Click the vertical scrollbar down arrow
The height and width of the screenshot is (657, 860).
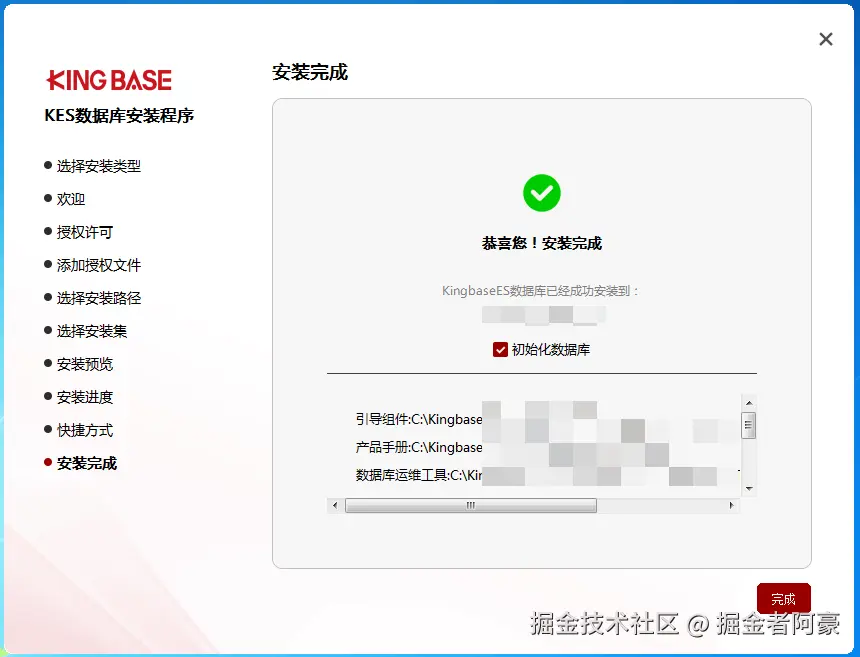(749, 488)
